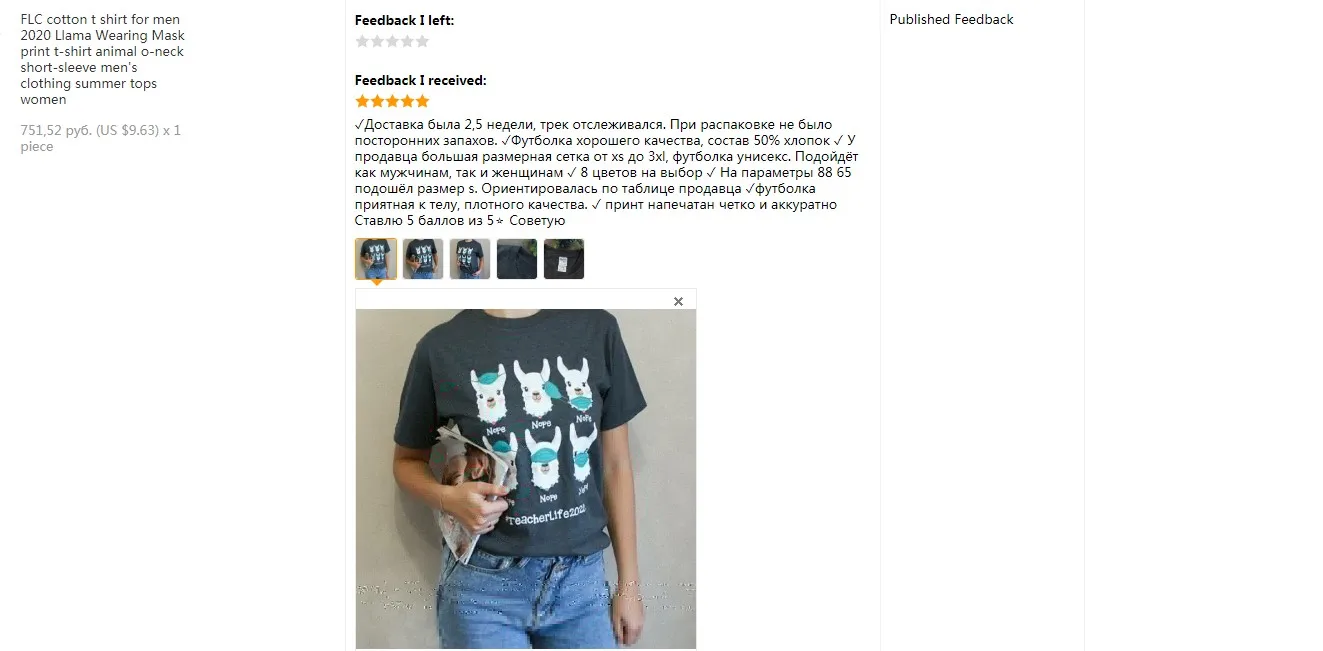
Task: Click the last orange star in received feedback
Action: pos(422,101)
